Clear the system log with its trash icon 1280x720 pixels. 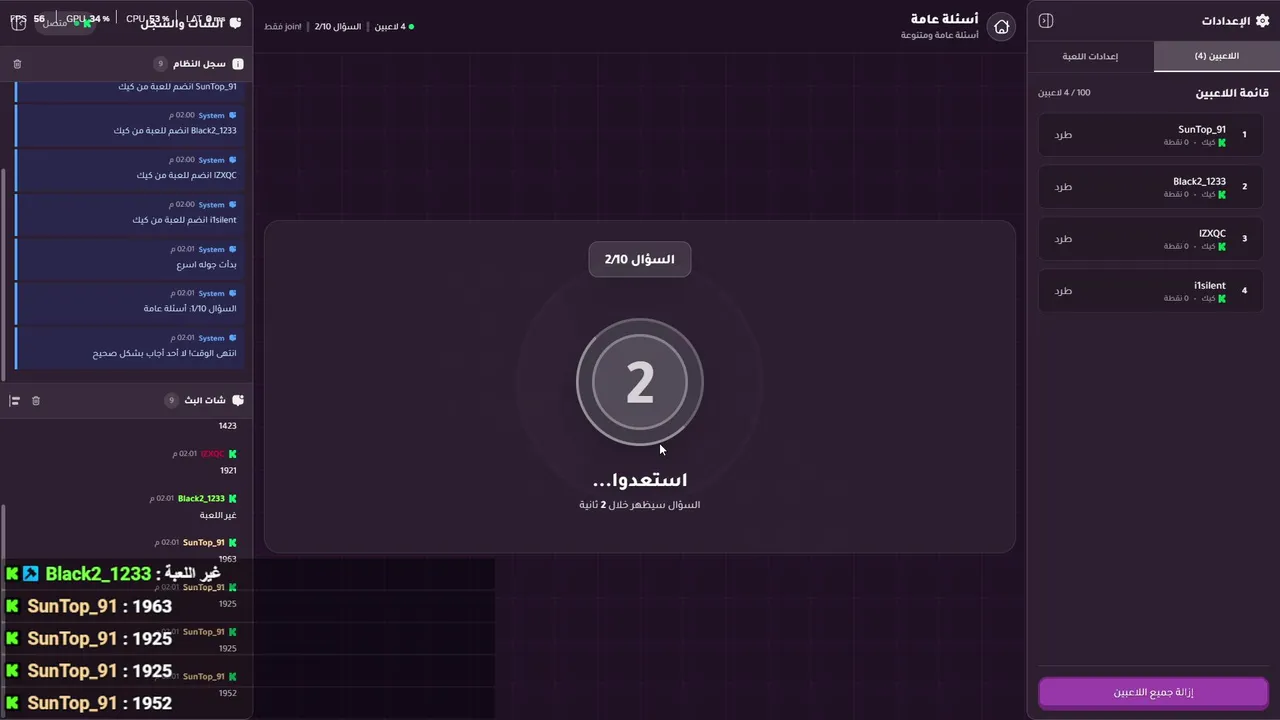pyautogui.click(x=17, y=64)
